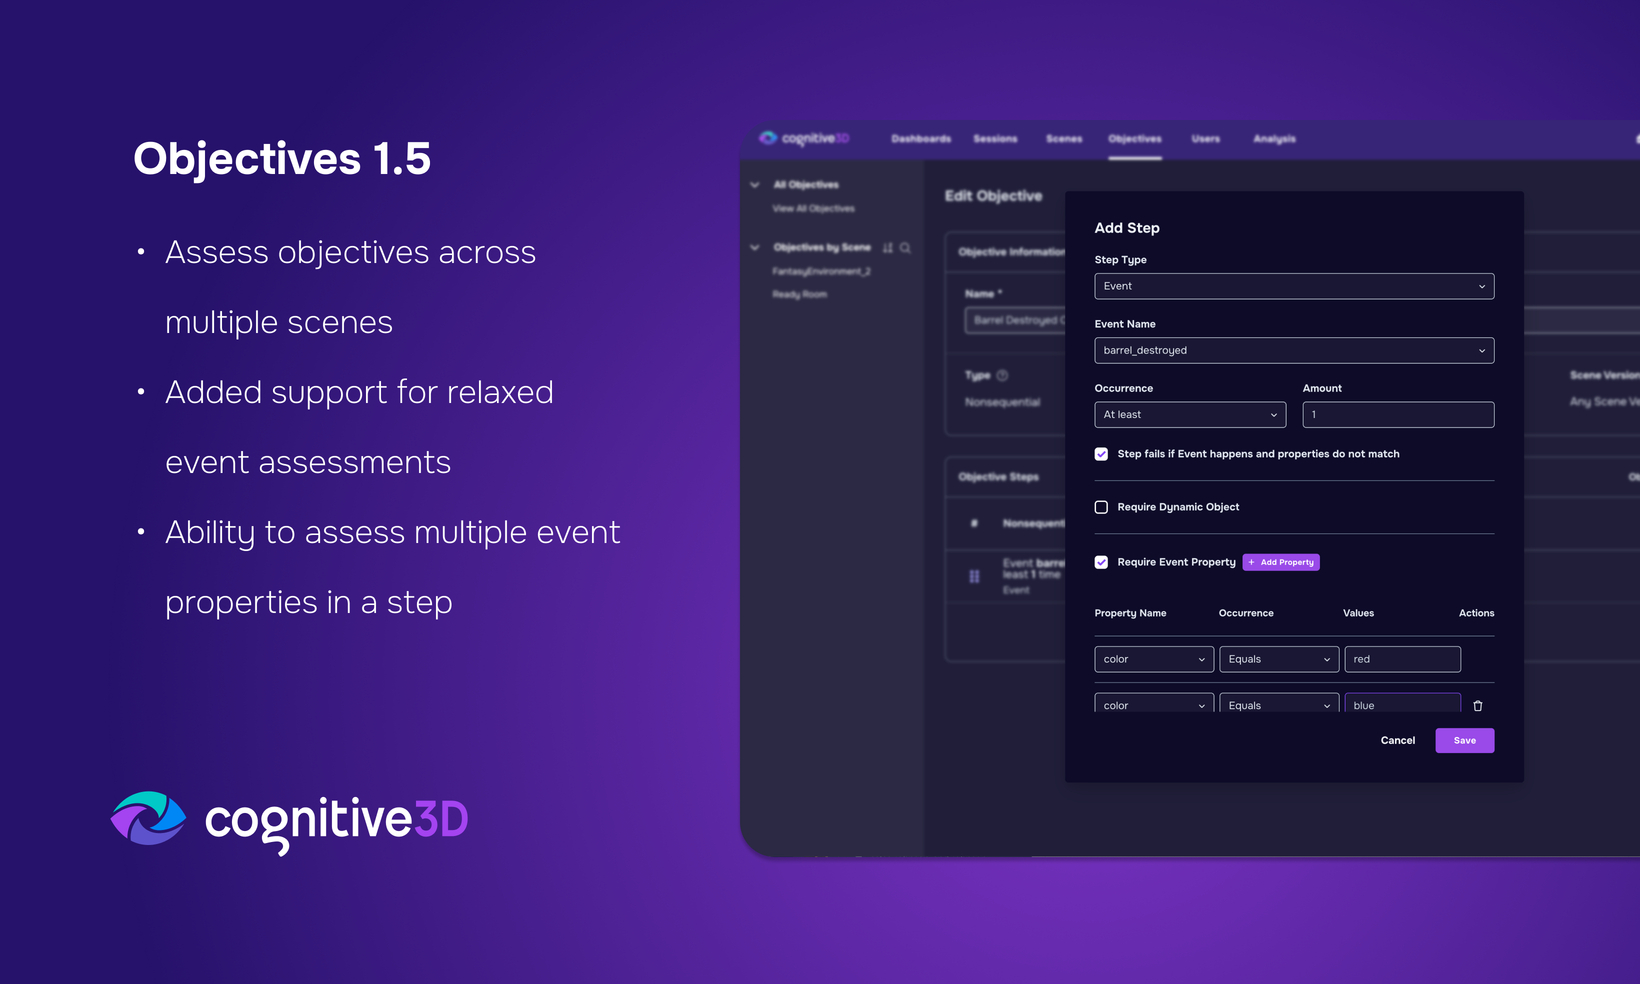The width and height of the screenshot is (1640, 984).
Task: Enable Require Dynamic Object checkbox
Action: pos(1101,507)
